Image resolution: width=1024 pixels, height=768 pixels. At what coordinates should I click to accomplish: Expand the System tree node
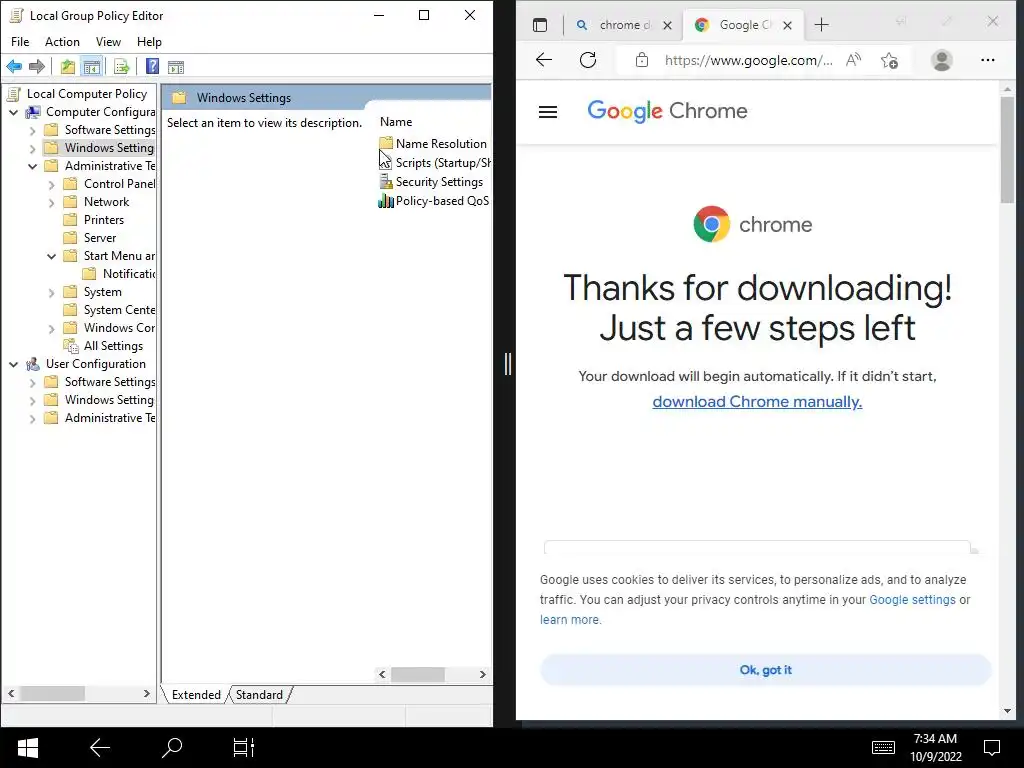52,293
